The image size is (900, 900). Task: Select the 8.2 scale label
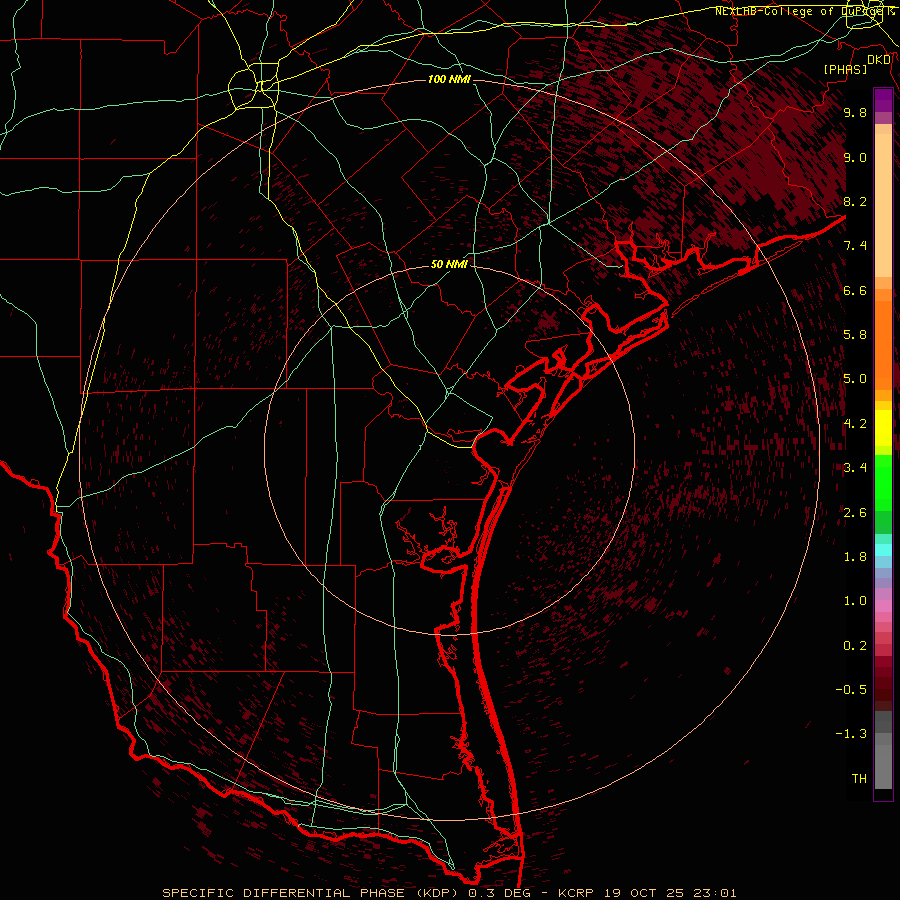point(855,201)
